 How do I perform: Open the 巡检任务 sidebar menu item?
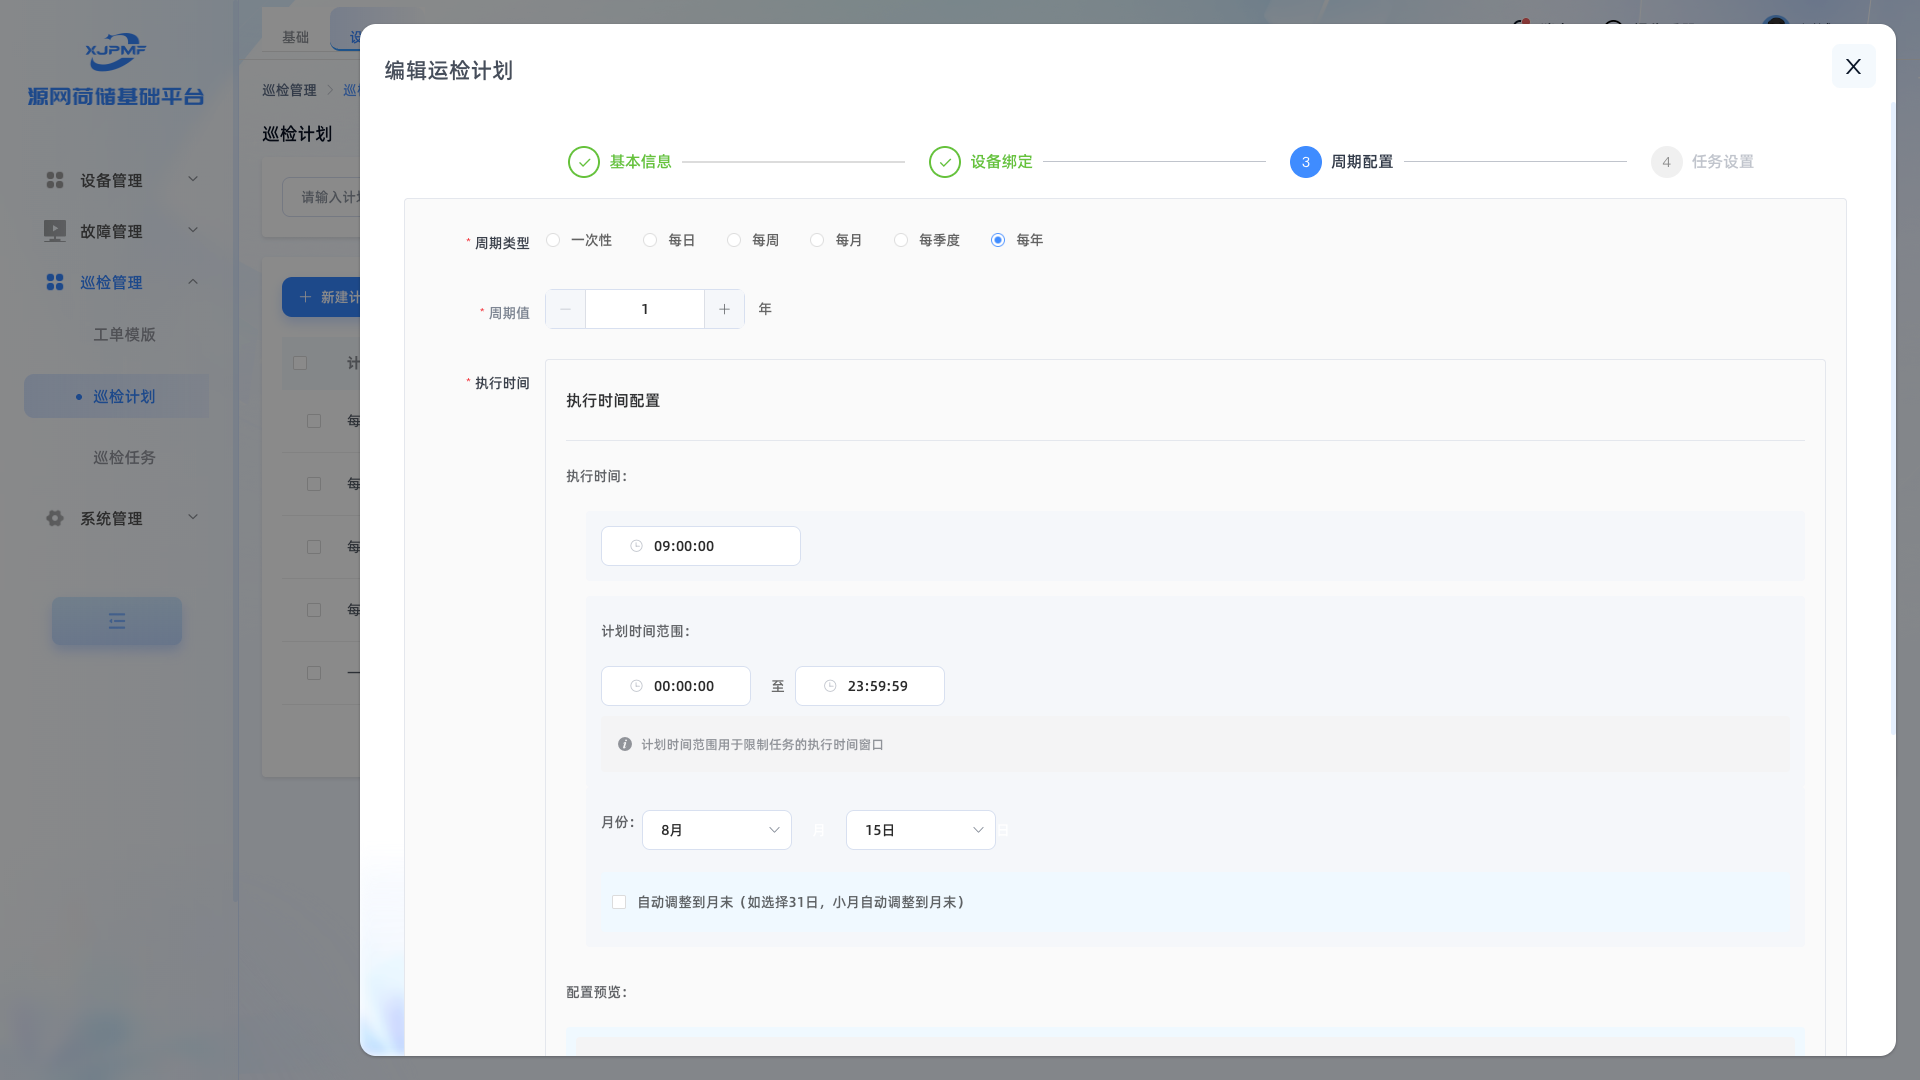[x=124, y=457]
